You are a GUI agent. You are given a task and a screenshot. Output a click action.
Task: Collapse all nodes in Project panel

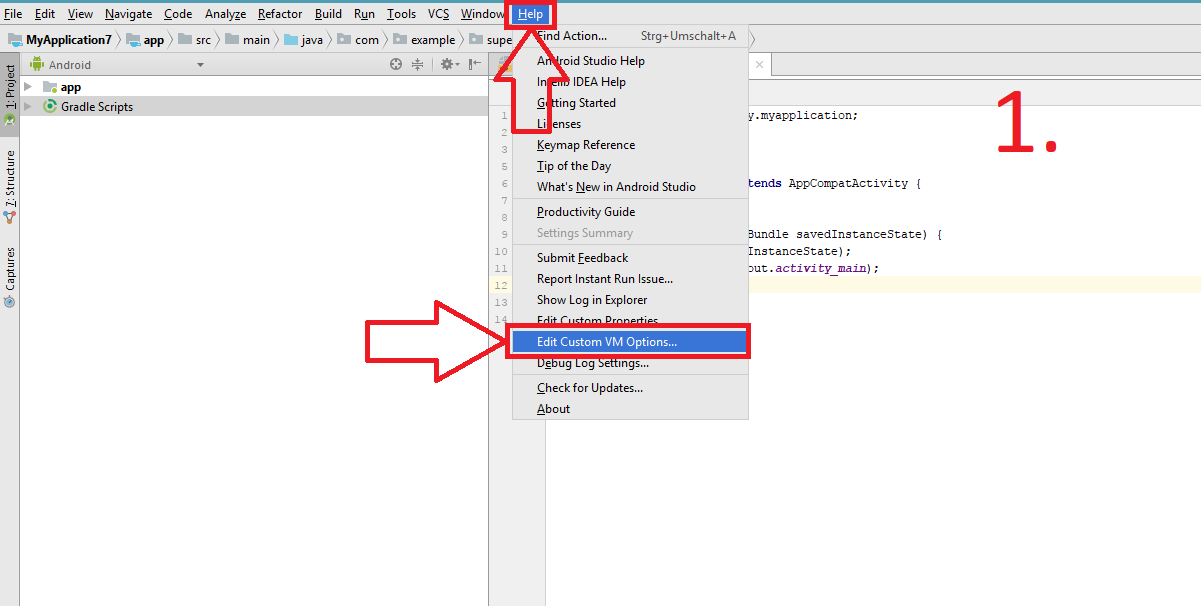418,64
